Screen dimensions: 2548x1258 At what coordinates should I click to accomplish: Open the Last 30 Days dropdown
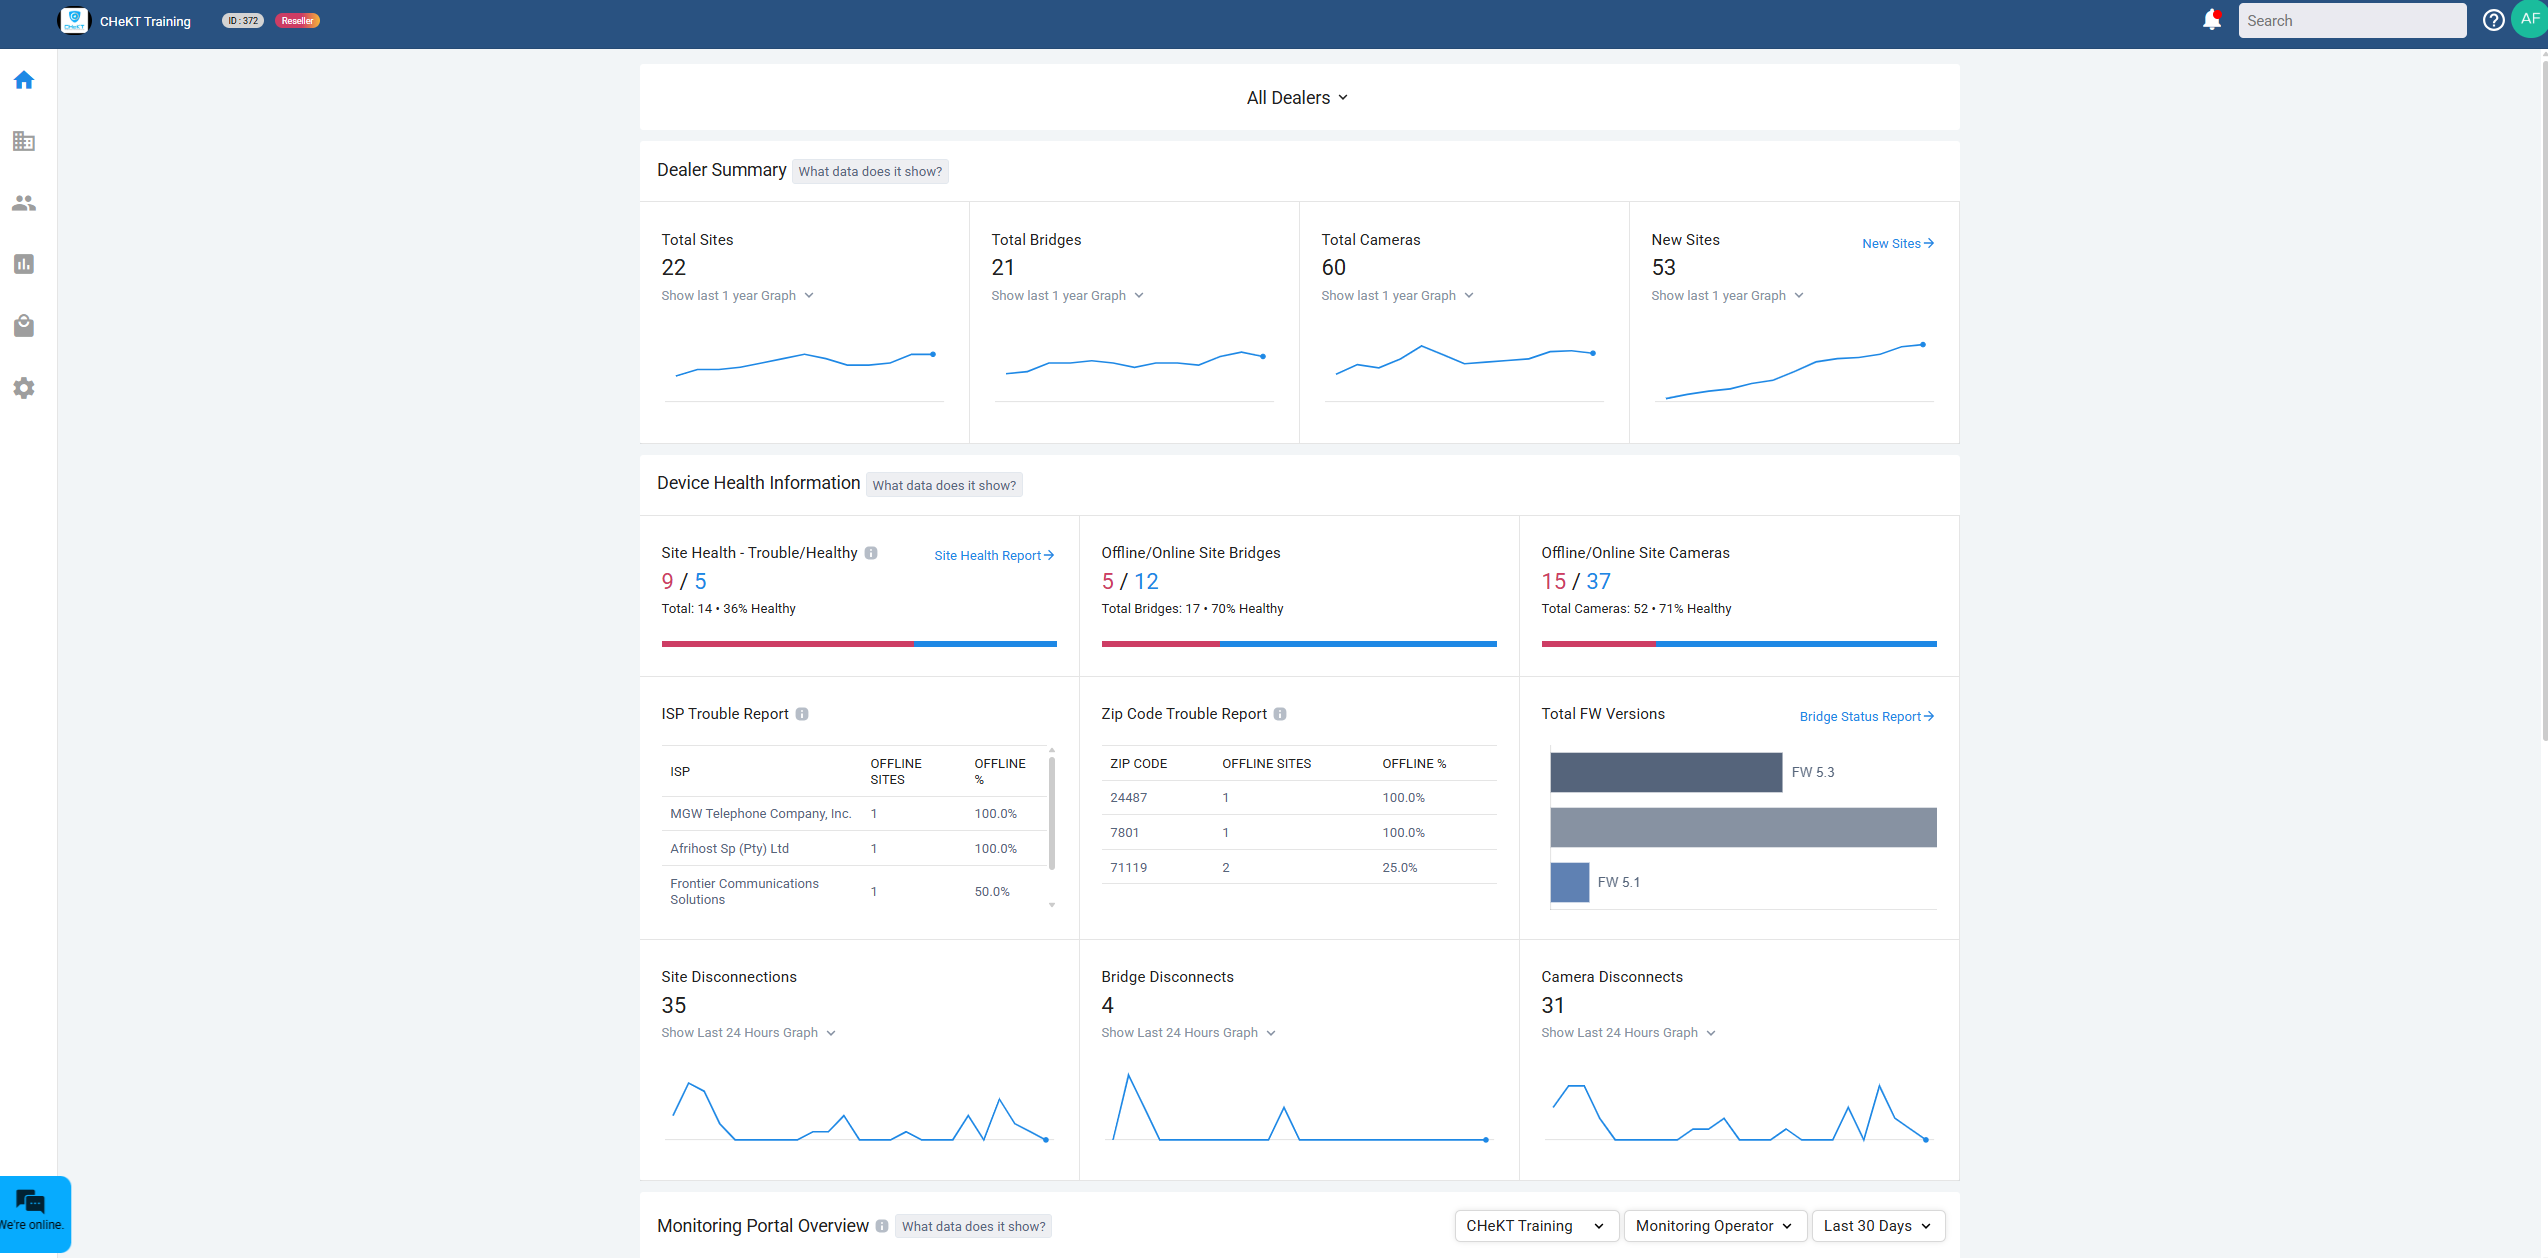pyautogui.click(x=1877, y=1226)
